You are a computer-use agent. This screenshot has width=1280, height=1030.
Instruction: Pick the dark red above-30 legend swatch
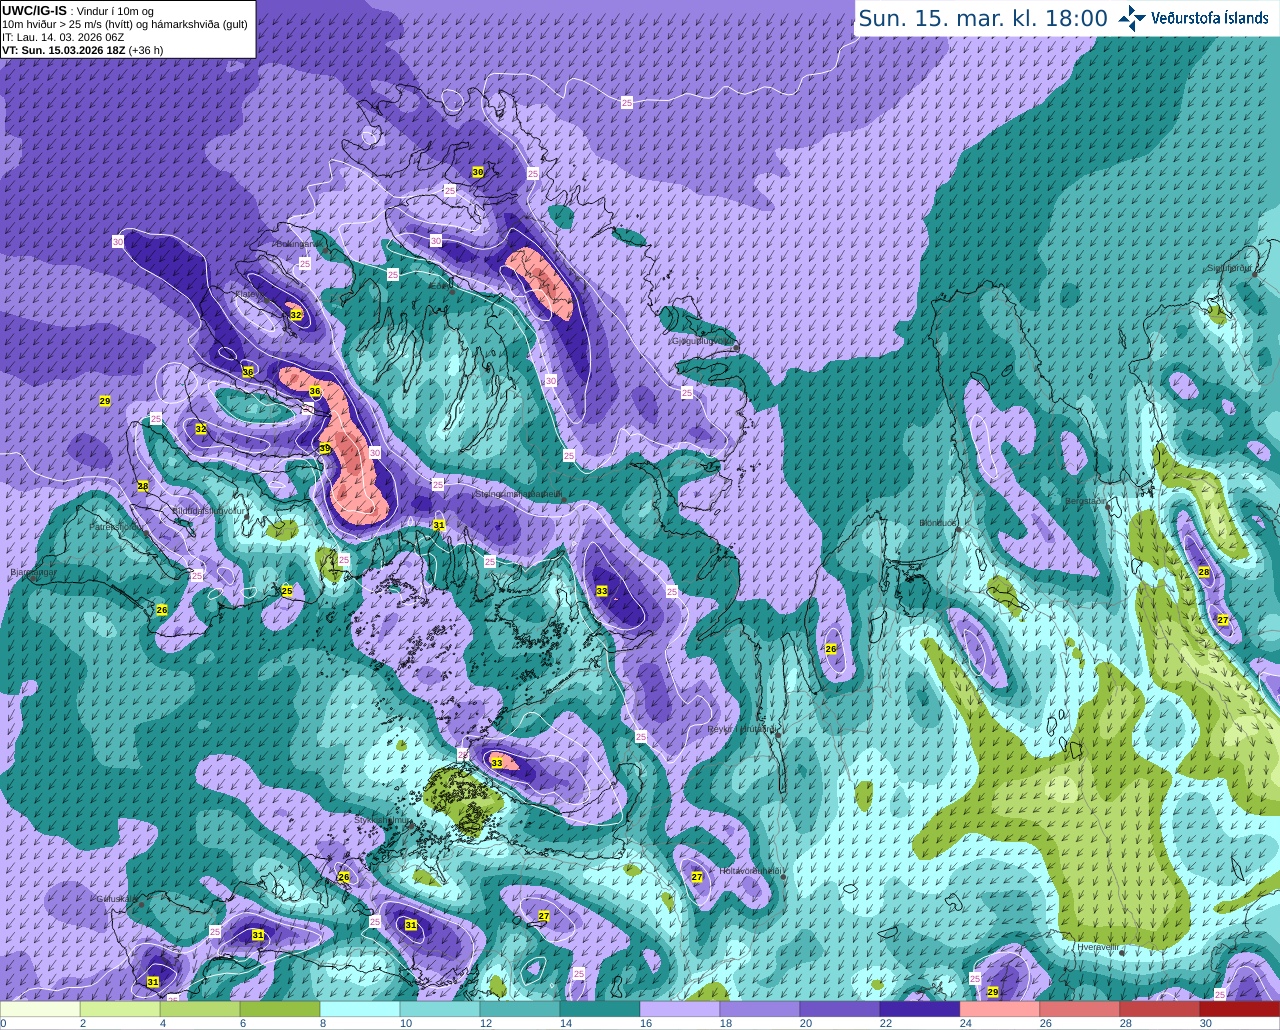[1240, 1009]
